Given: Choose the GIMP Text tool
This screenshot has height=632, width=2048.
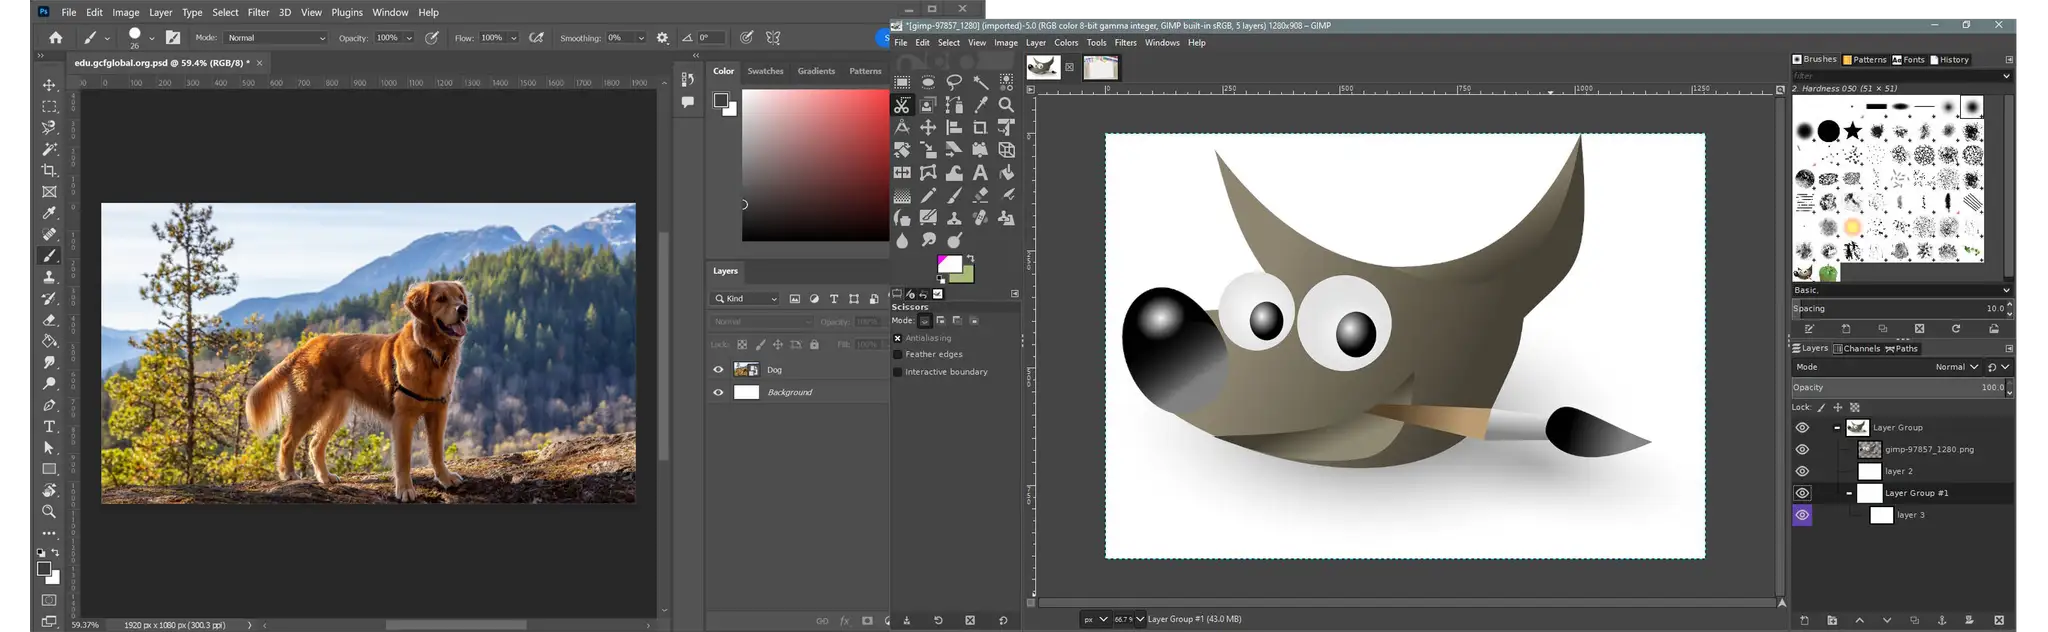Looking at the screenshot, I should [x=980, y=173].
